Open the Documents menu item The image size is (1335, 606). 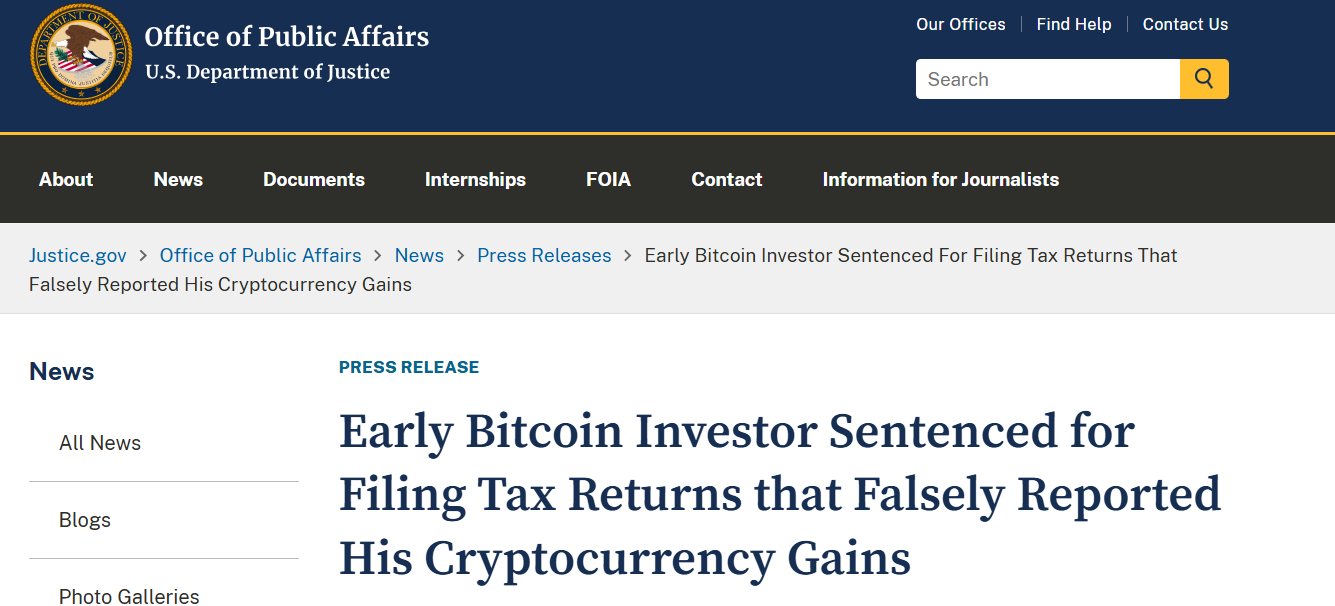[x=314, y=179]
